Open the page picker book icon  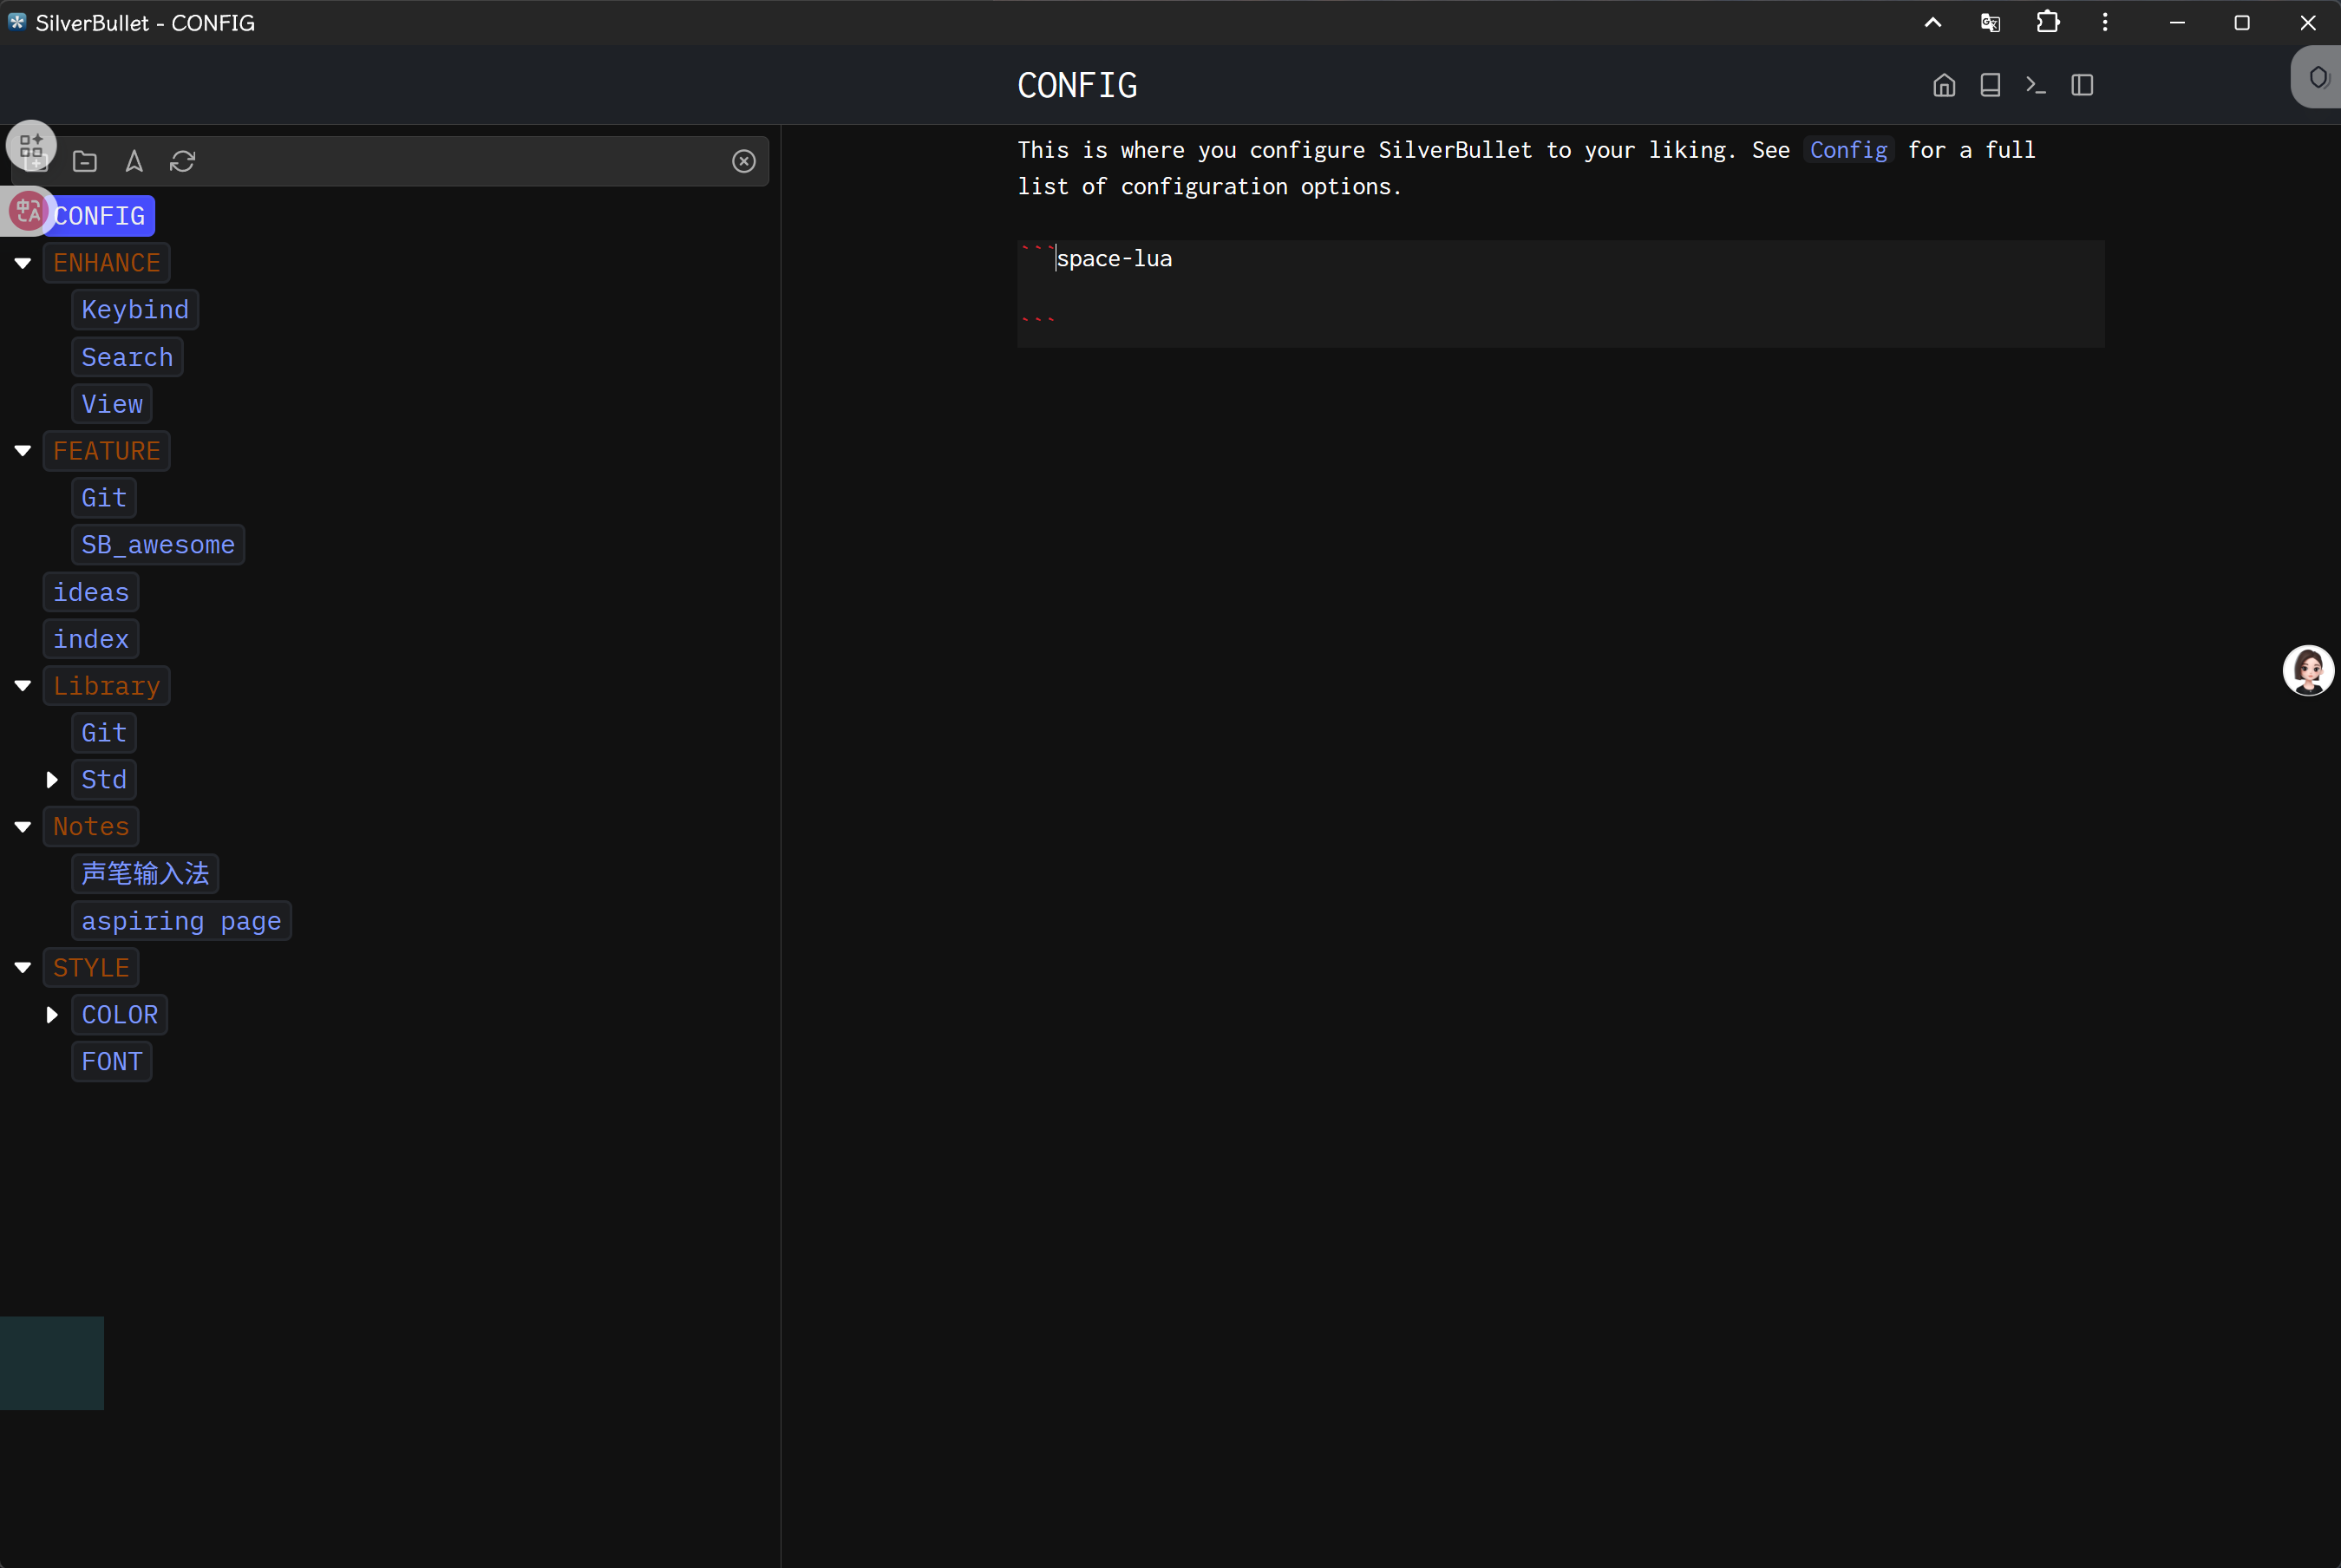tap(1990, 85)
